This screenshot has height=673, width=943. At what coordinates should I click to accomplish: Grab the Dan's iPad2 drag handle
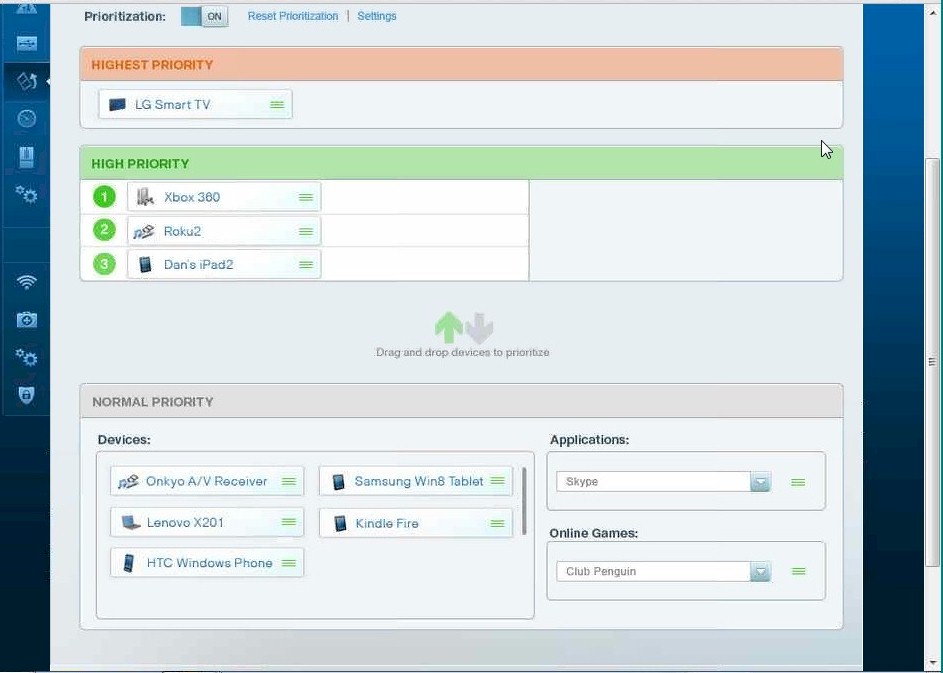(306, 265)
